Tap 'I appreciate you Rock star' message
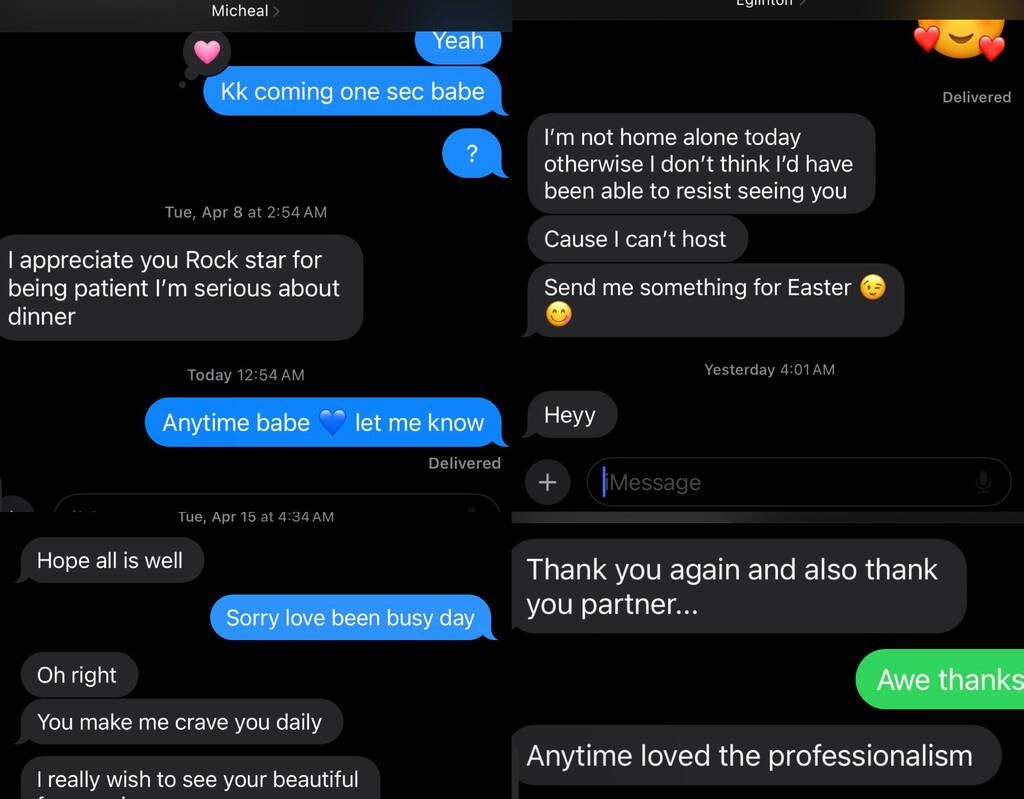1024x799 pixels. [180, 288]
